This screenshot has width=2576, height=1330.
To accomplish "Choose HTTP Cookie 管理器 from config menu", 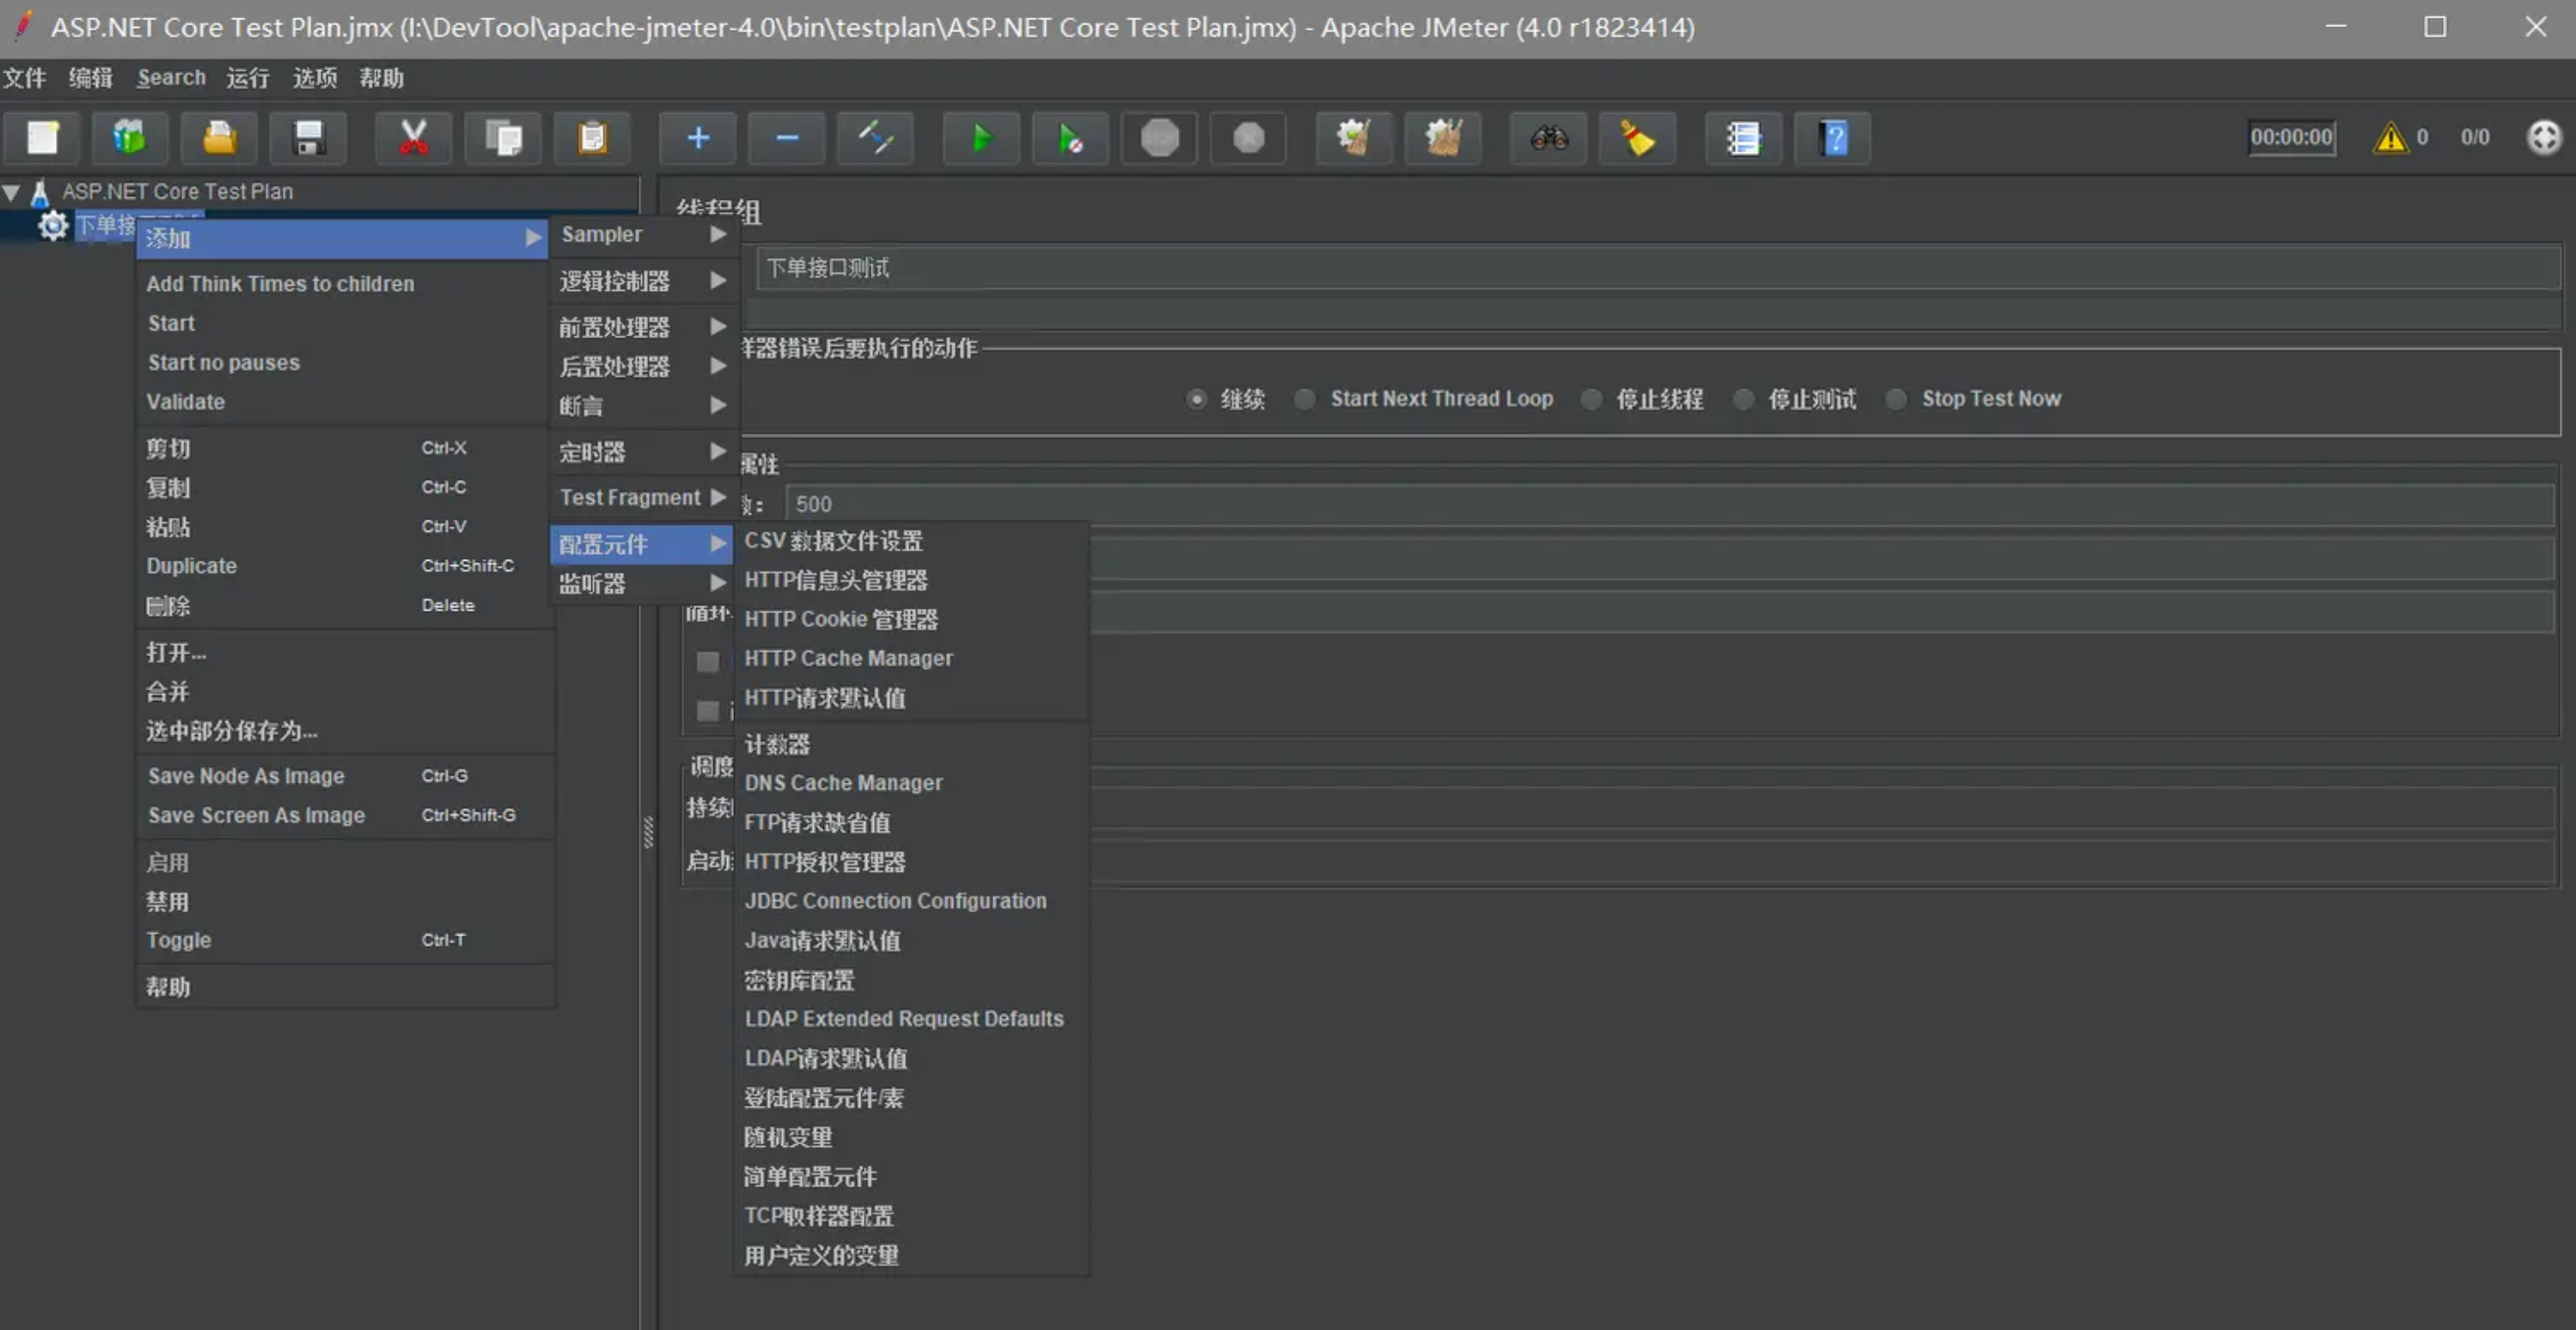I will click(840, 619).
